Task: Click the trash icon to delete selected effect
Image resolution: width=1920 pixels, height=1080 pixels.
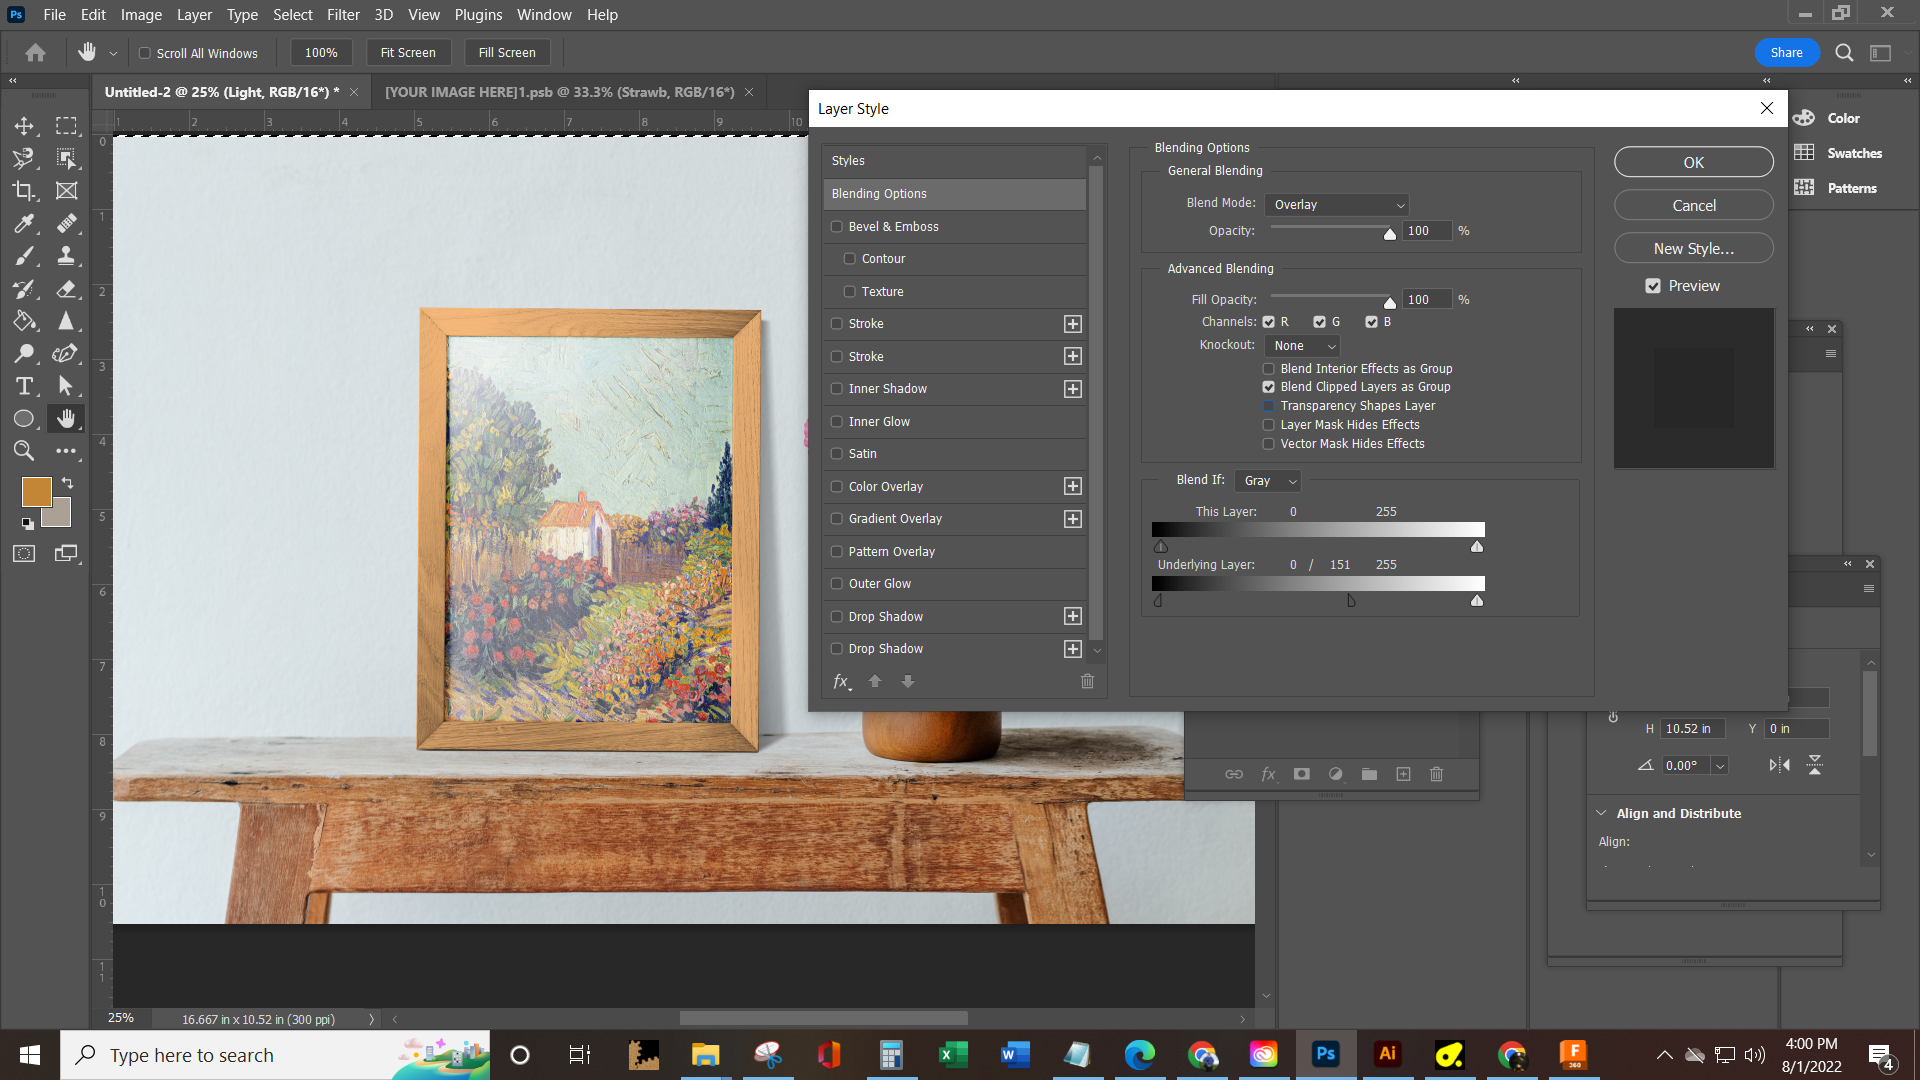Action: tap(1087, 681)
